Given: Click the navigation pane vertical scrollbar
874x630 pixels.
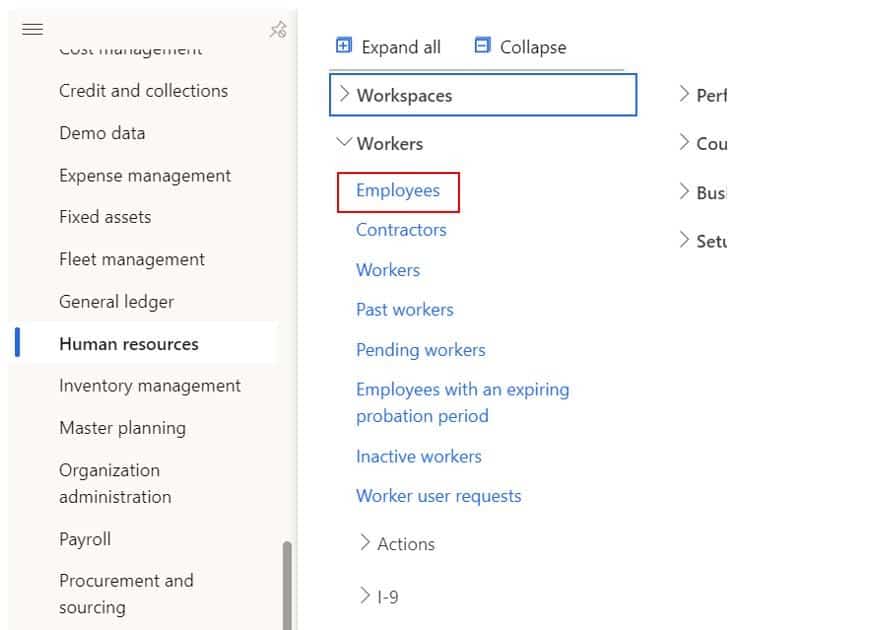Looking at the screenshot, I should point(287,585).
